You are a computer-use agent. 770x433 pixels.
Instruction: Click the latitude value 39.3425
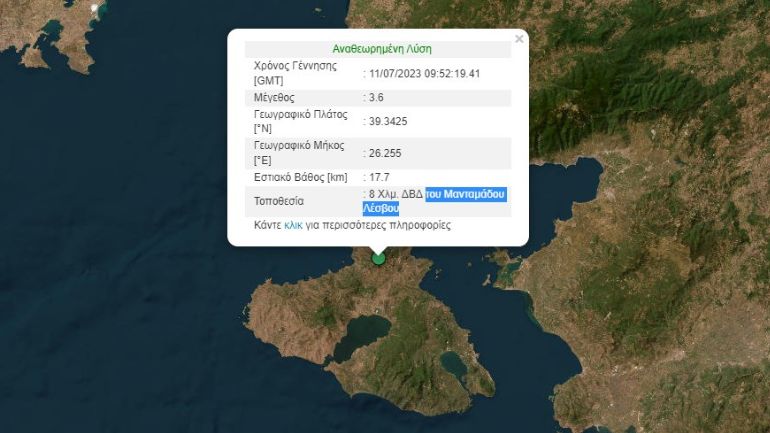point(388,121)
